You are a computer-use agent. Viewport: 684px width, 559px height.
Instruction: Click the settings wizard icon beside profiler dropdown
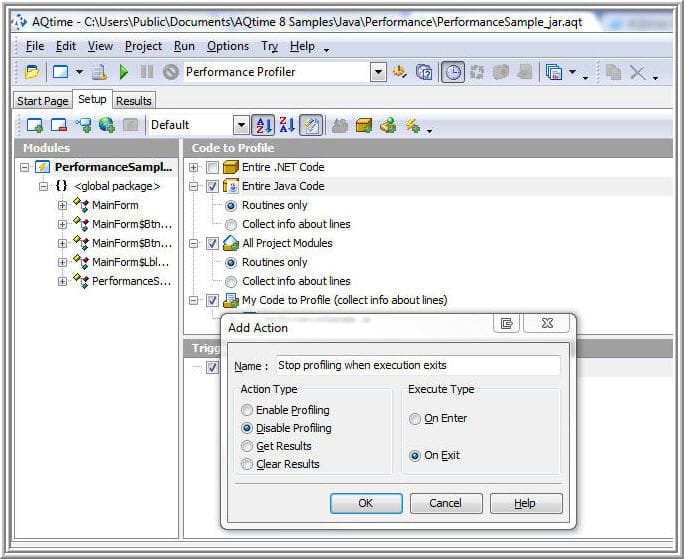400,72
